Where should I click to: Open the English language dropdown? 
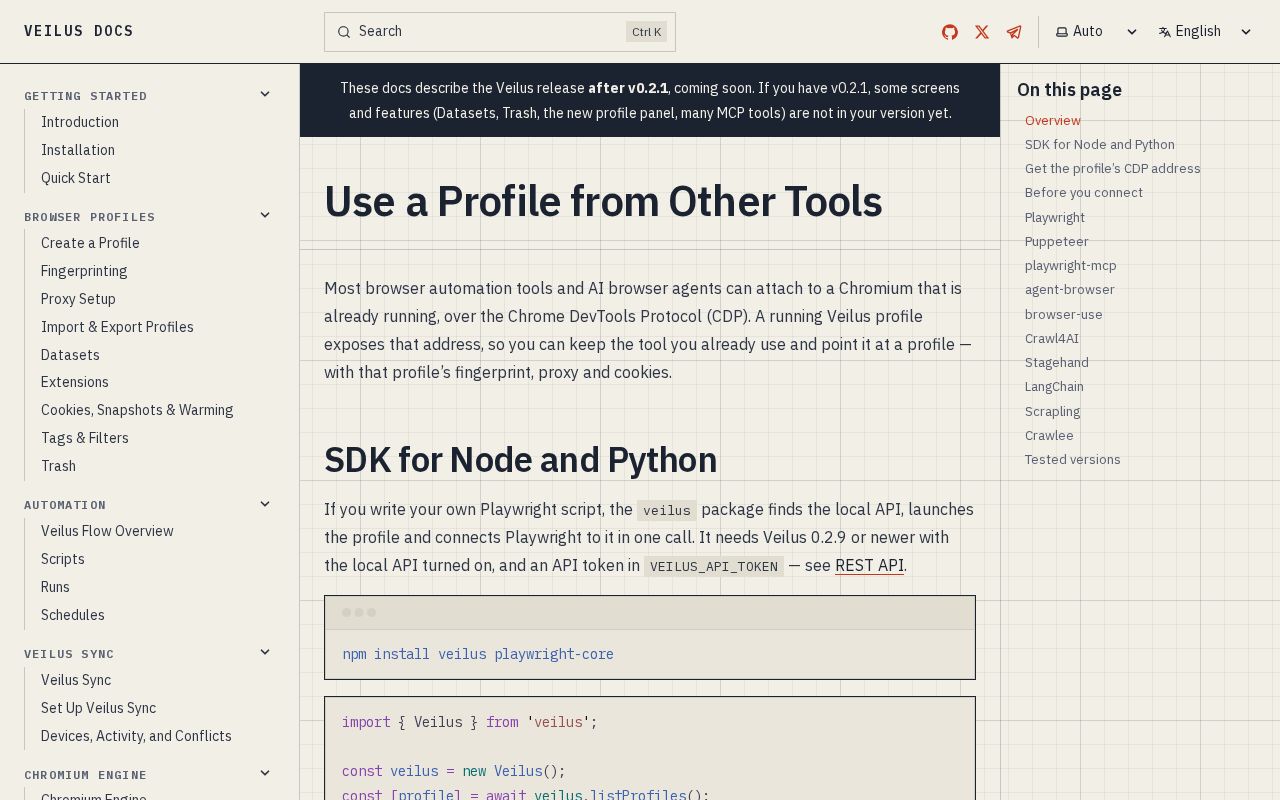(1205, 32)
